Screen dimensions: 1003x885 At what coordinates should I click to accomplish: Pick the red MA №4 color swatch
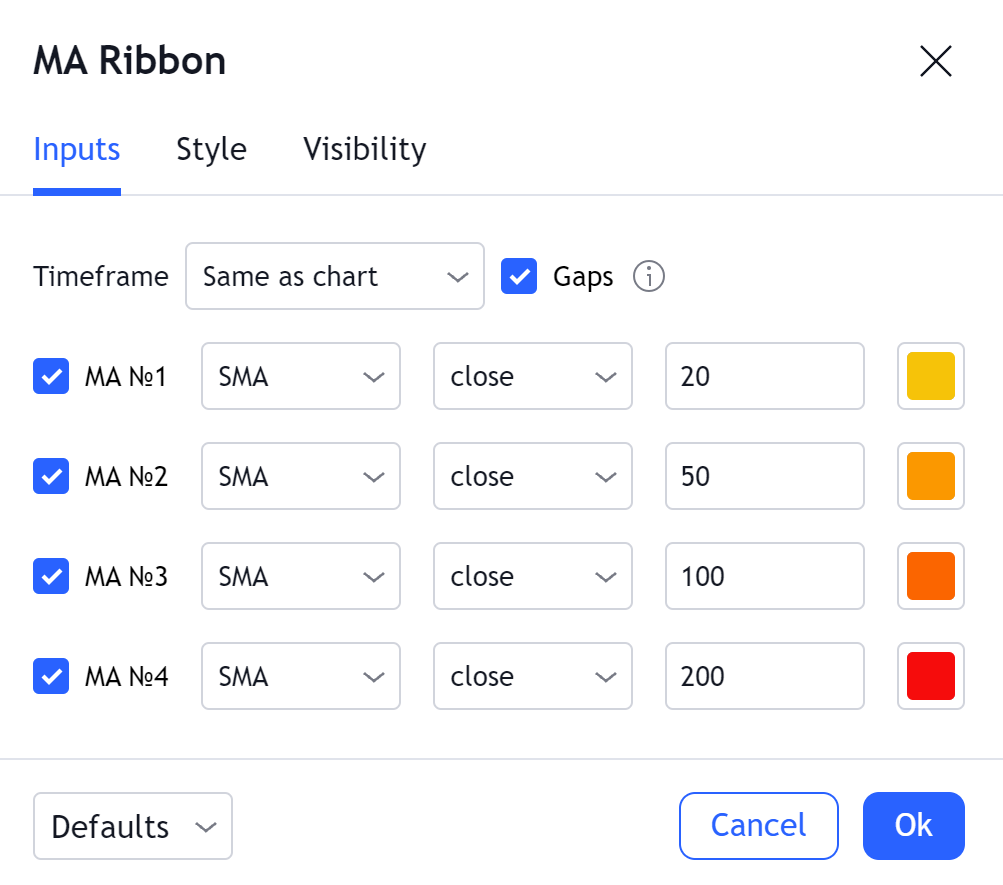pyautogui.click(x=930, y=676)
